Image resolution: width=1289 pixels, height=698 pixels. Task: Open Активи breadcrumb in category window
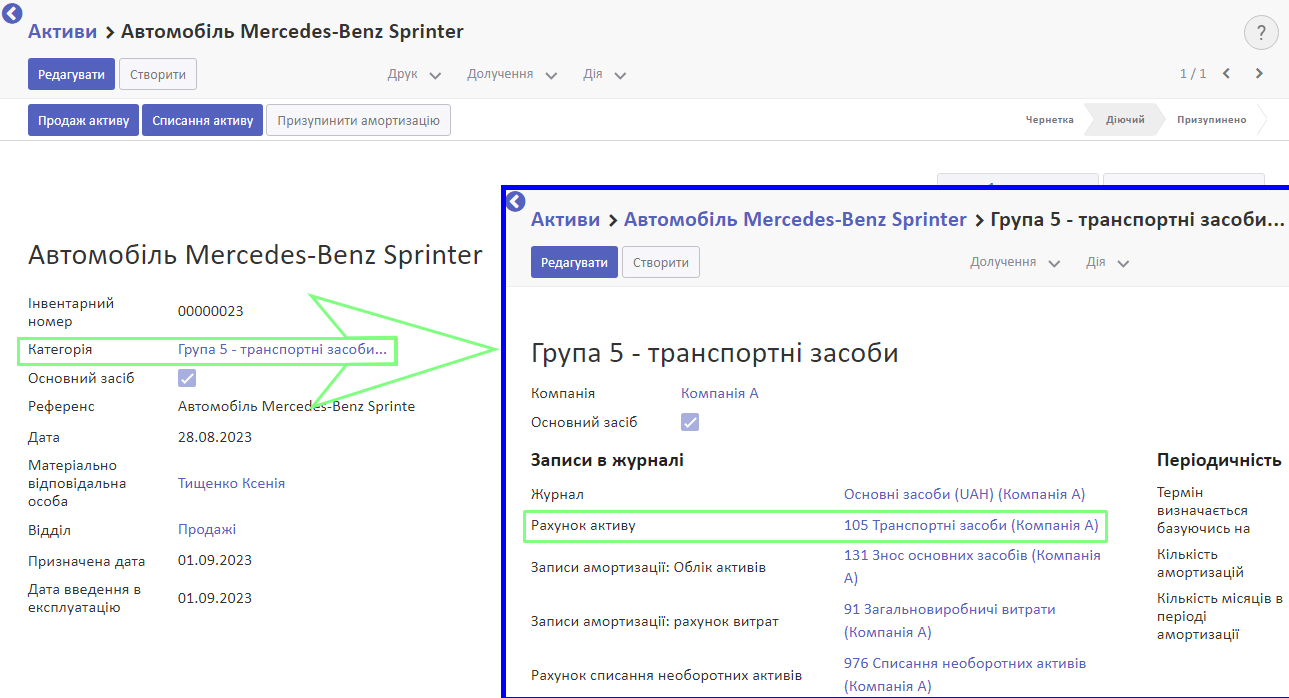pyautogui.click(x=565, y=219)
